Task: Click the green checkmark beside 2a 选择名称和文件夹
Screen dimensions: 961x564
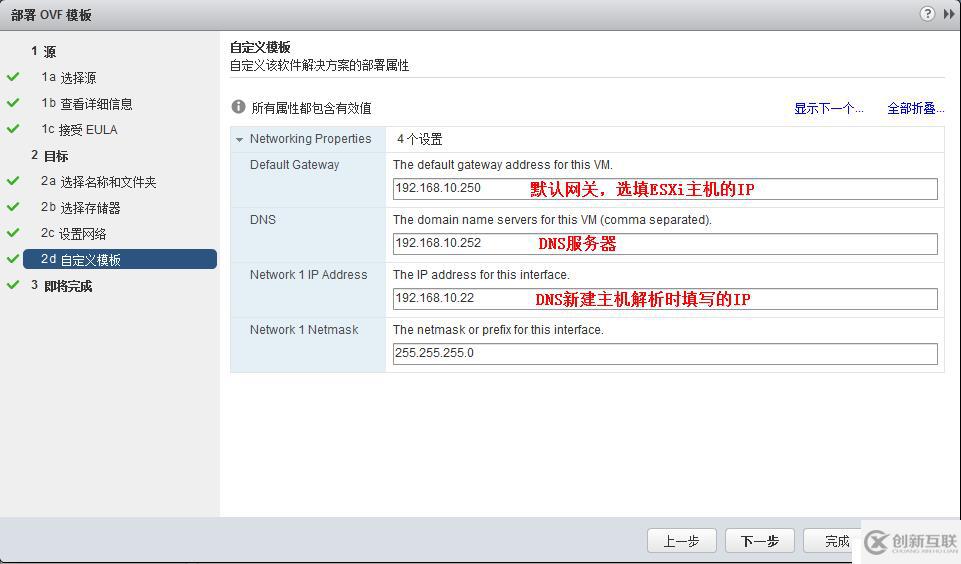Action: (x=13, y=181)
